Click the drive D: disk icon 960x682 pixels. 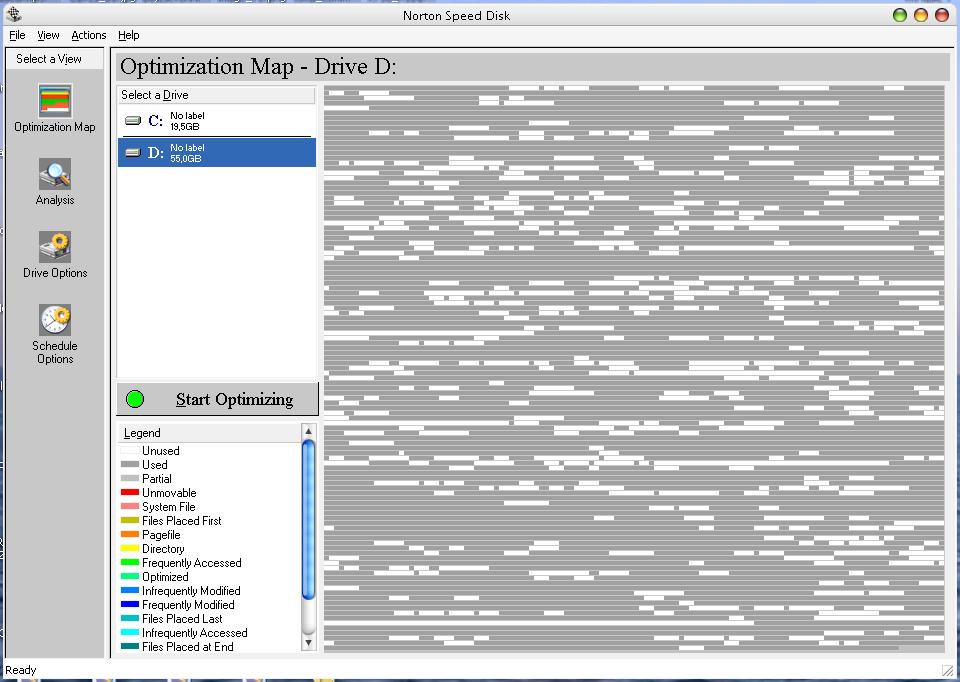pos(133,152)
